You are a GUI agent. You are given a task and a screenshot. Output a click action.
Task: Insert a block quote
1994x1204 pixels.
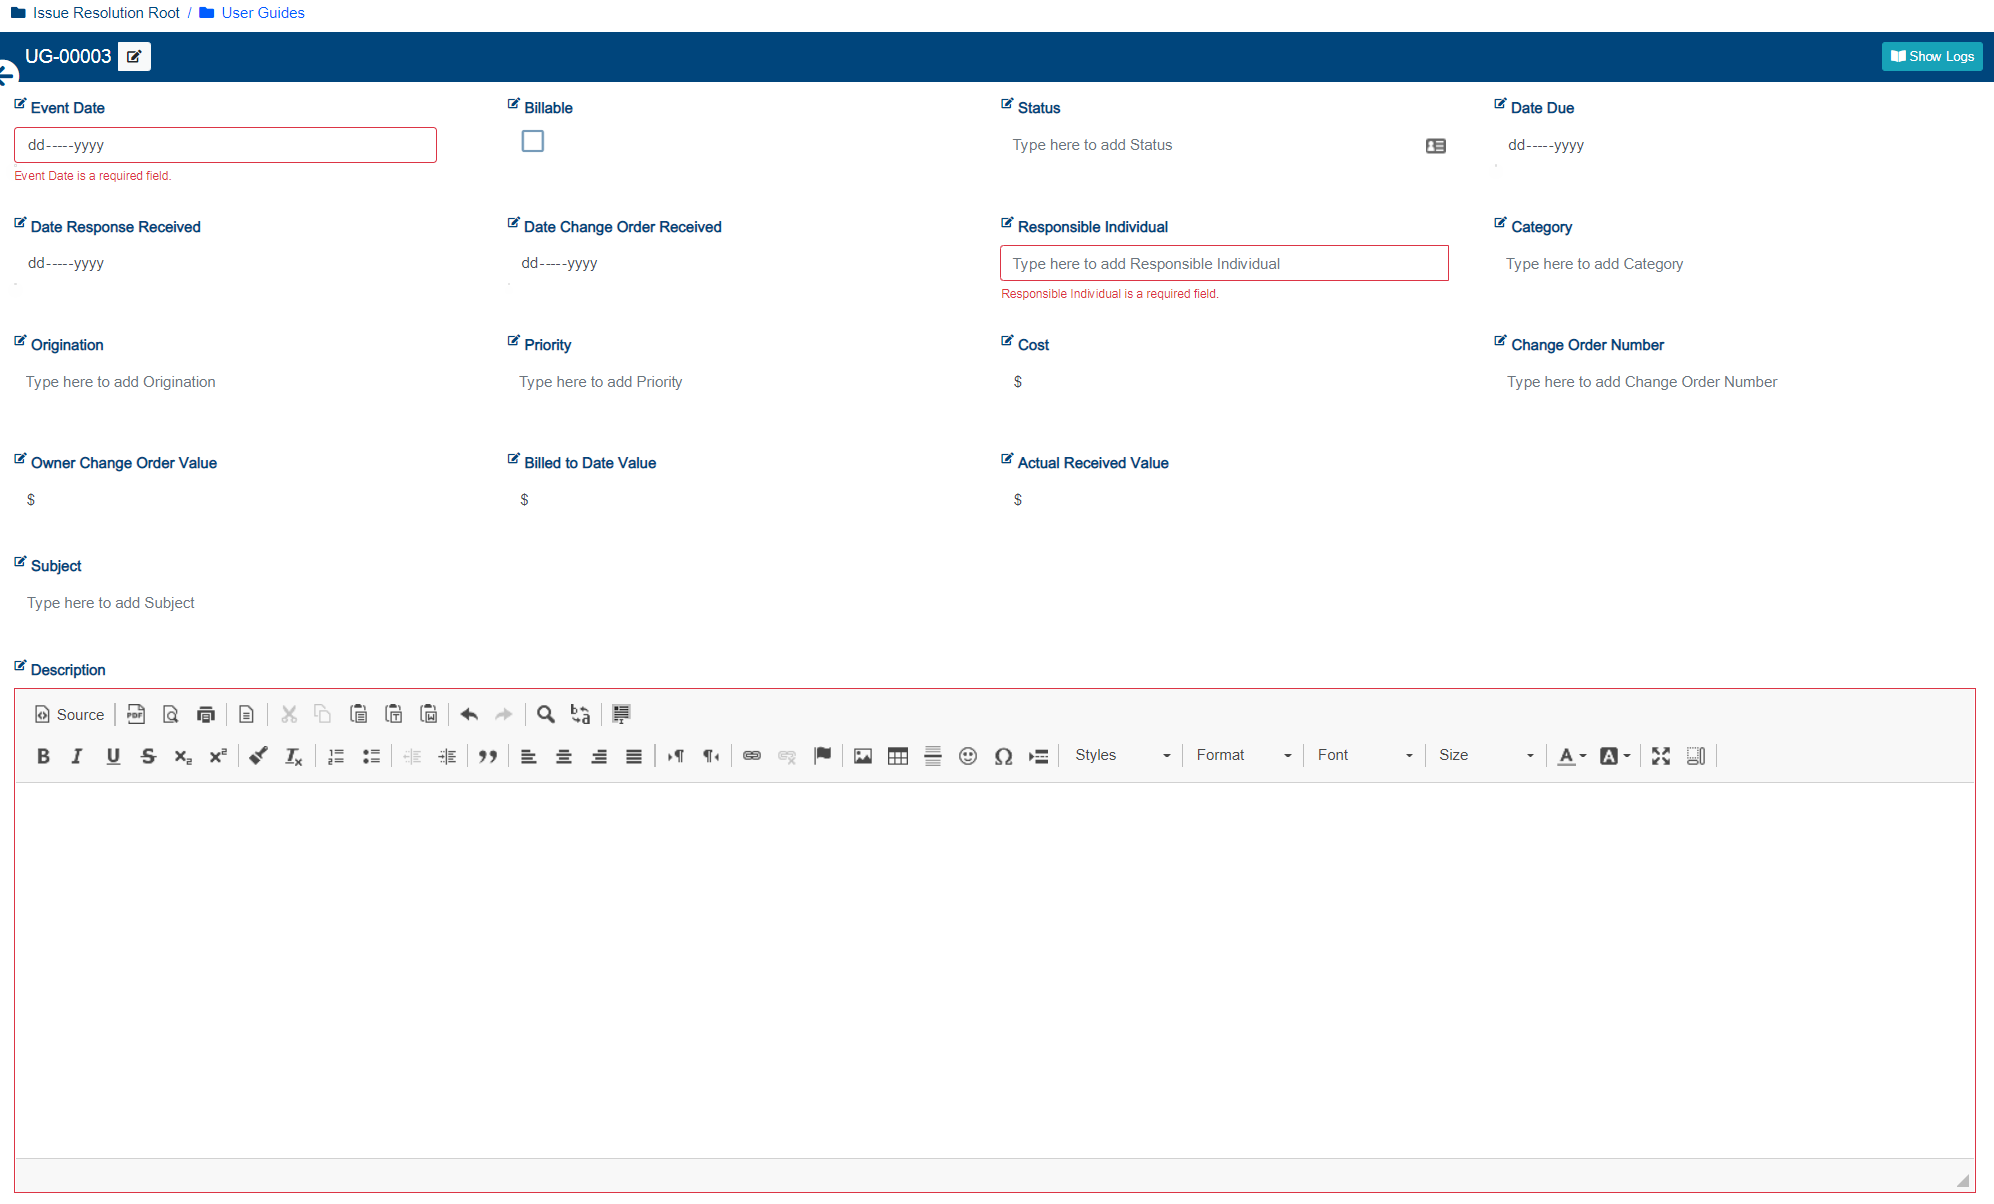(x=488, y=756)
